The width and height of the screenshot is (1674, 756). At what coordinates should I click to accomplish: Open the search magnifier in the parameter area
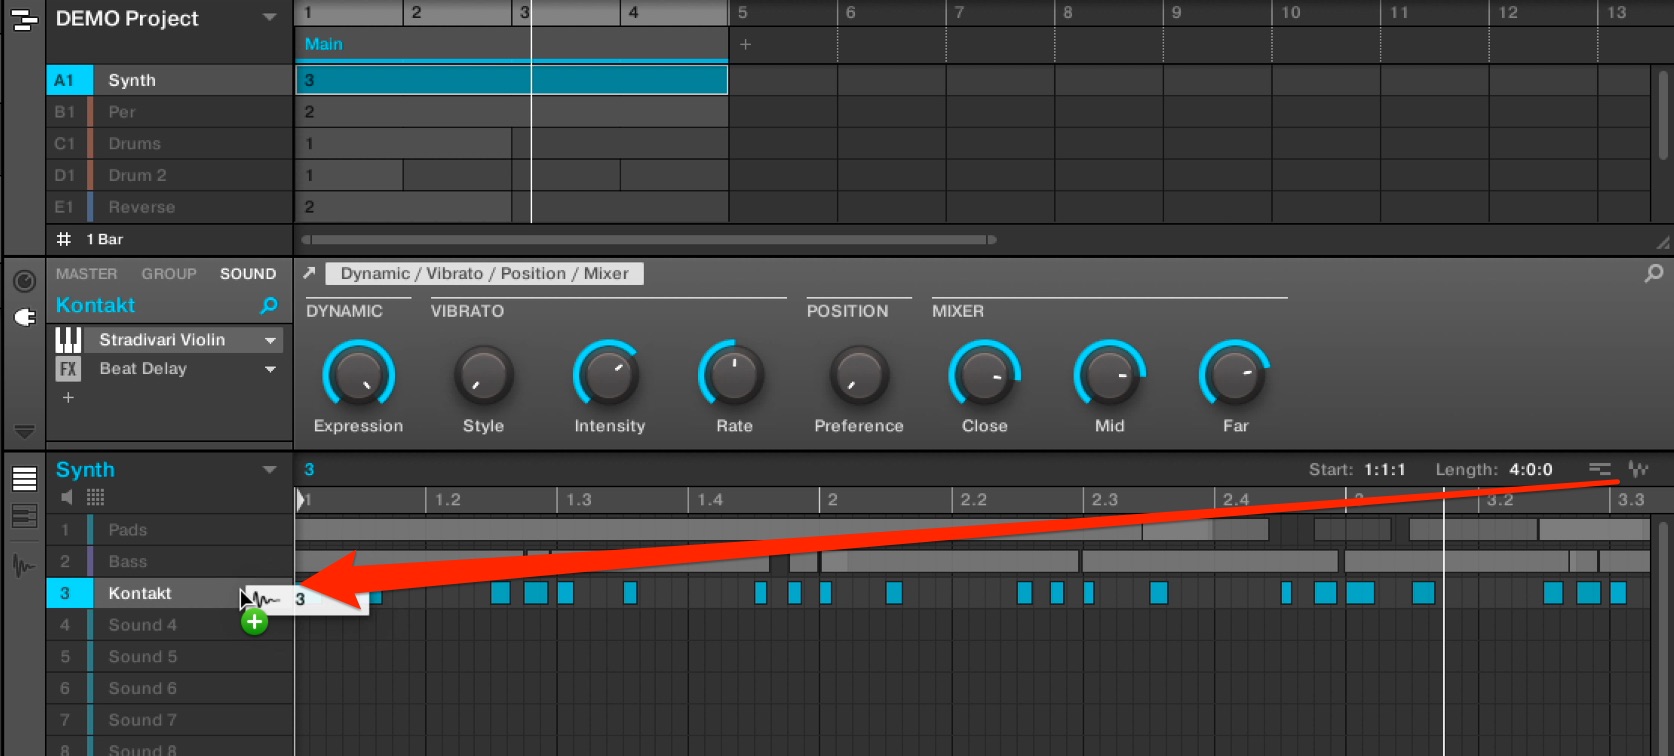(1654, 272)
